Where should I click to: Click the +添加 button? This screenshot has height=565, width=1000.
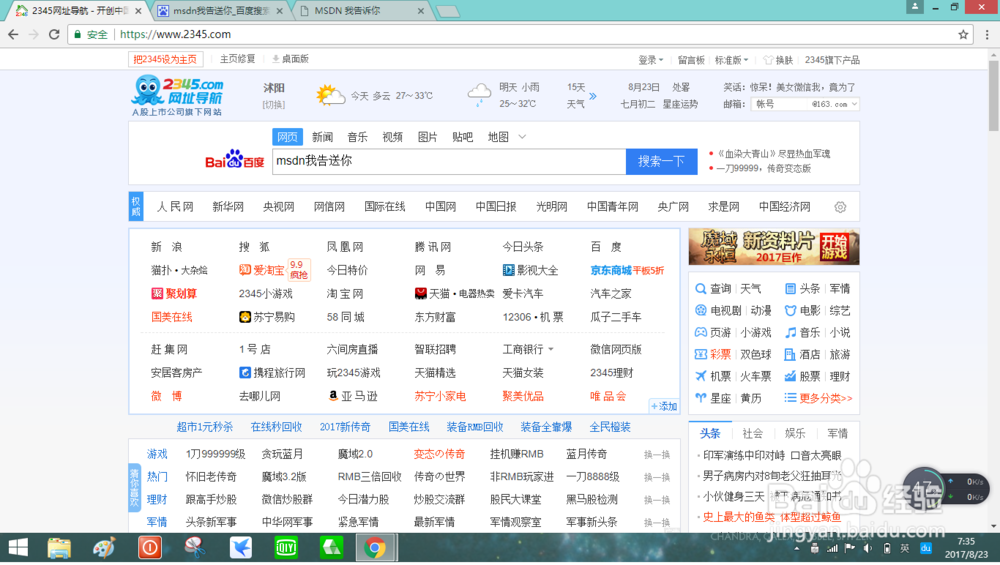point(664,406)
